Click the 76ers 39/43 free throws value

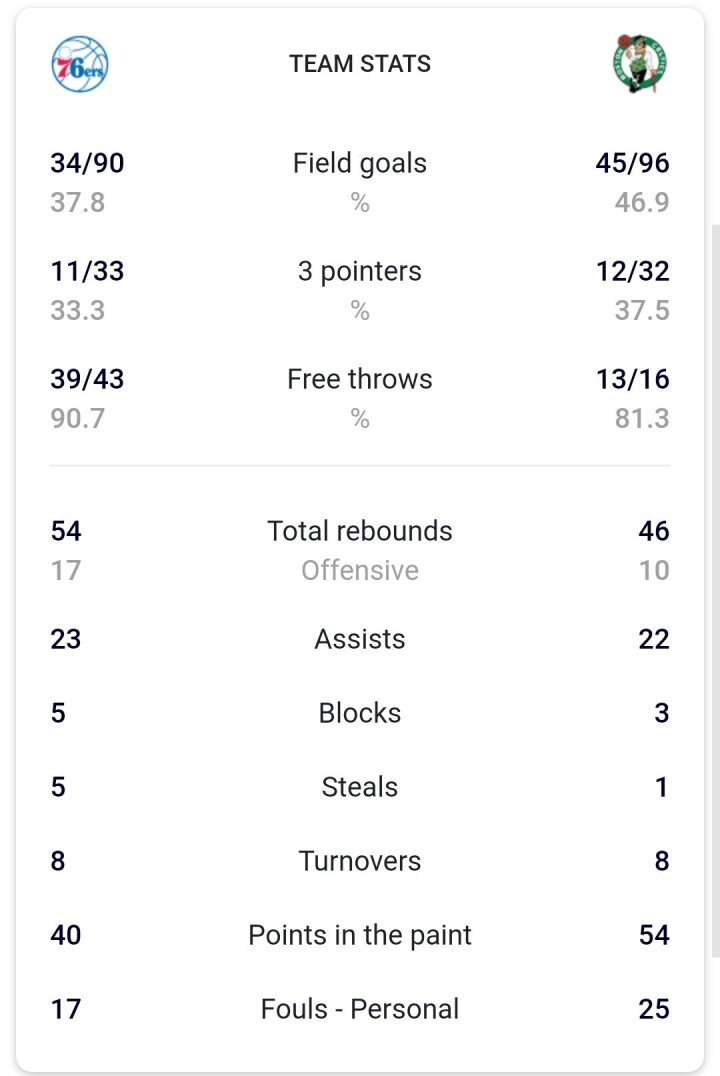tap(88, 379)
